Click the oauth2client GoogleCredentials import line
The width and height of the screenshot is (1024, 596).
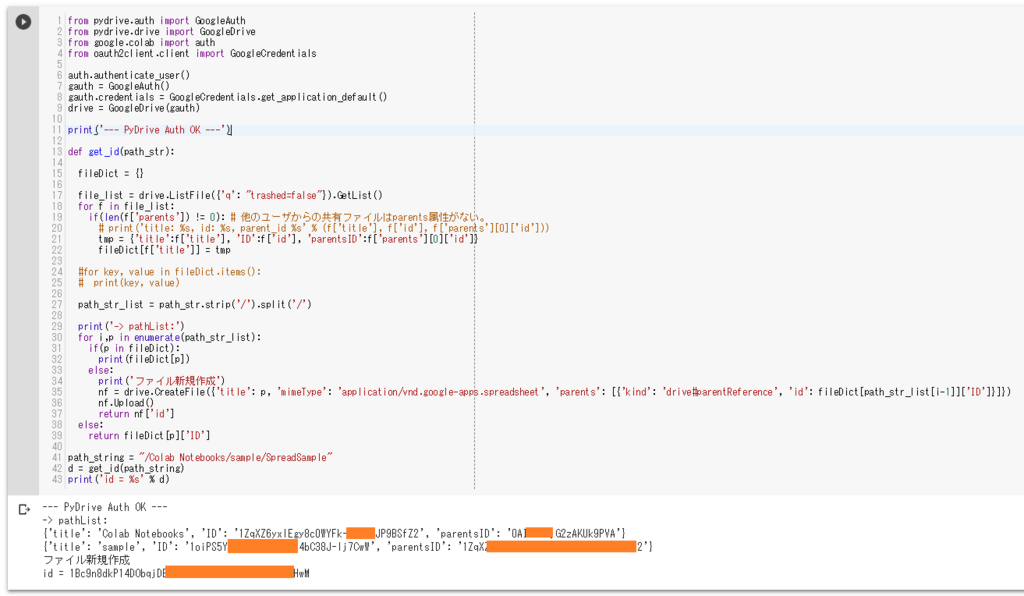(192, 54)
